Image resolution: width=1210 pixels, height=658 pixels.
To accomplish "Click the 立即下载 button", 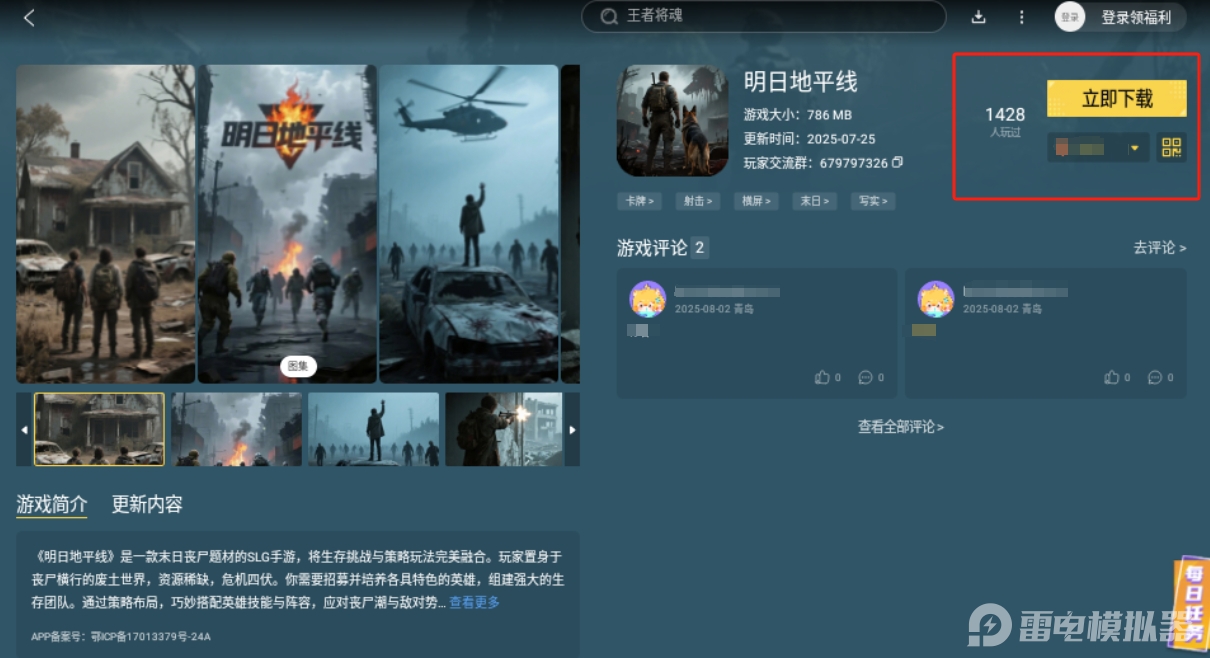I will point(1117,99).
